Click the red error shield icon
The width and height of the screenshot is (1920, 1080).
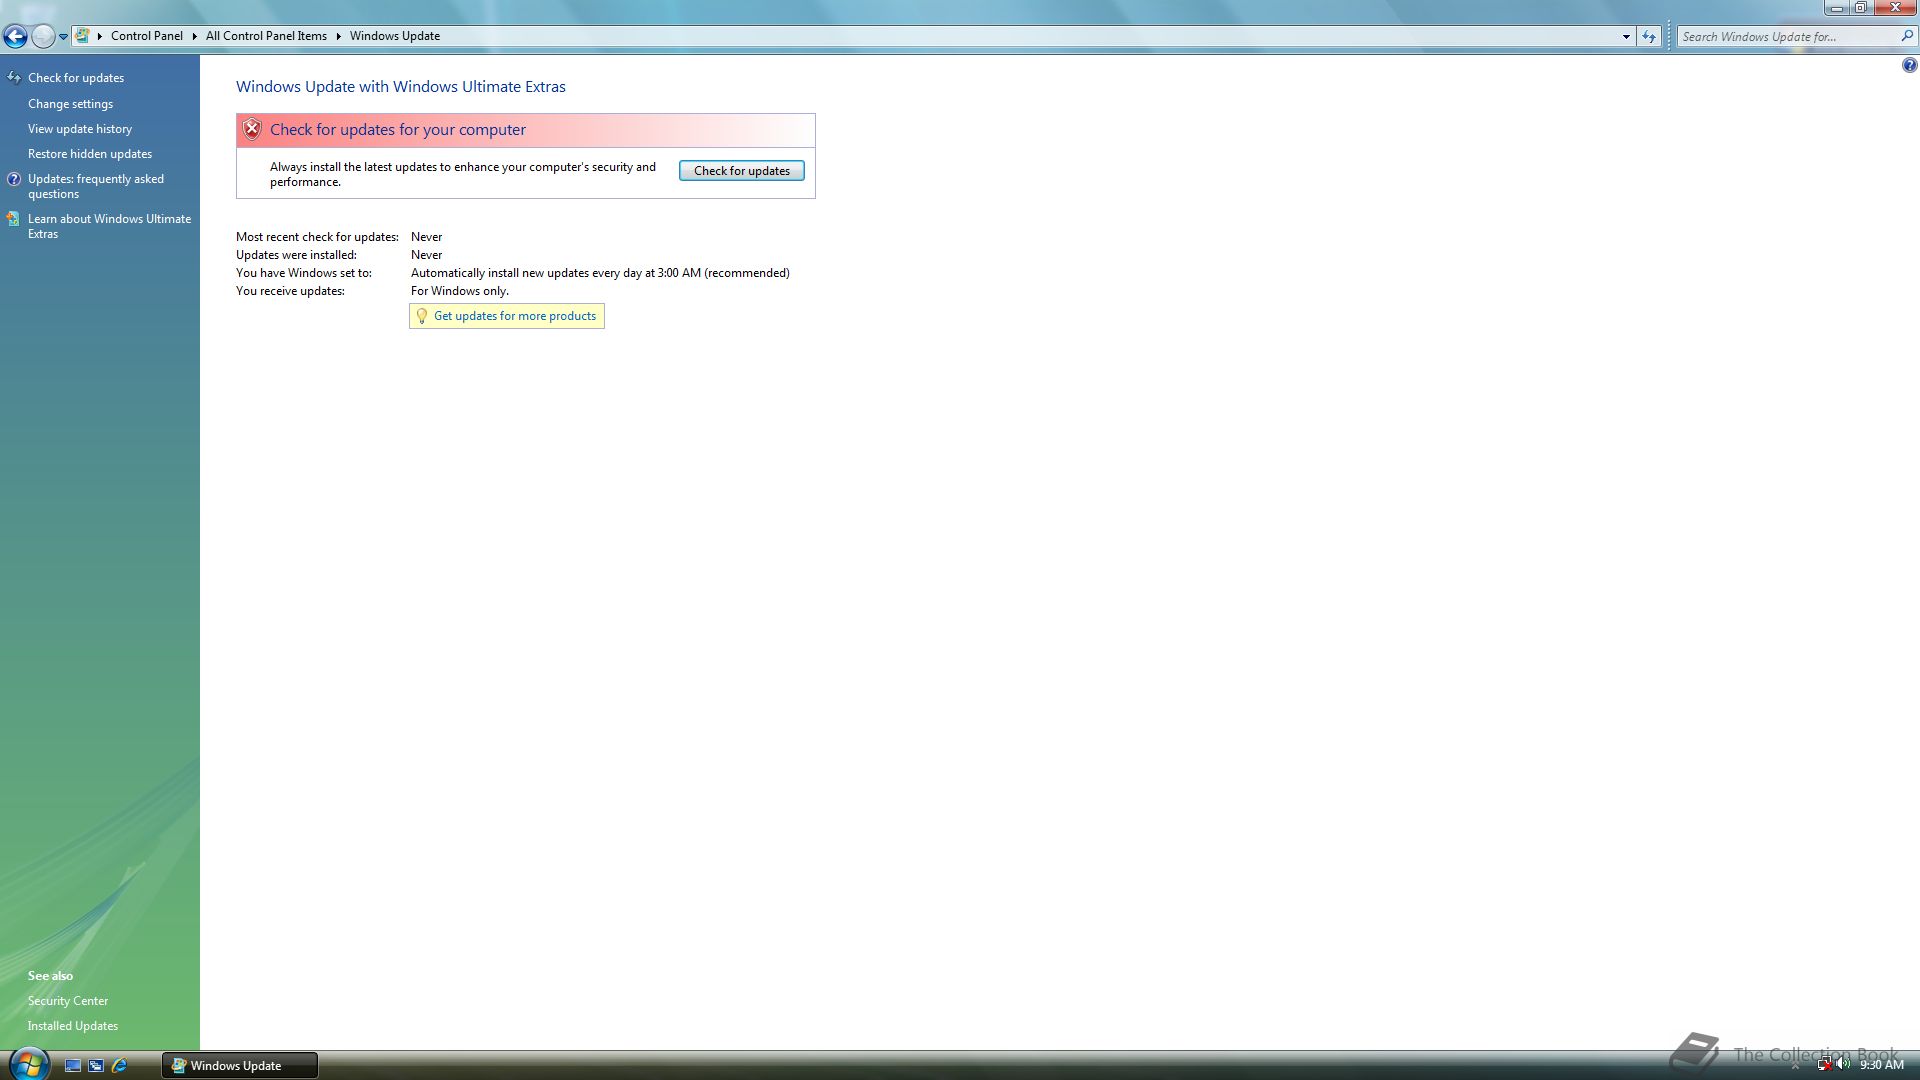click(252, 129)
